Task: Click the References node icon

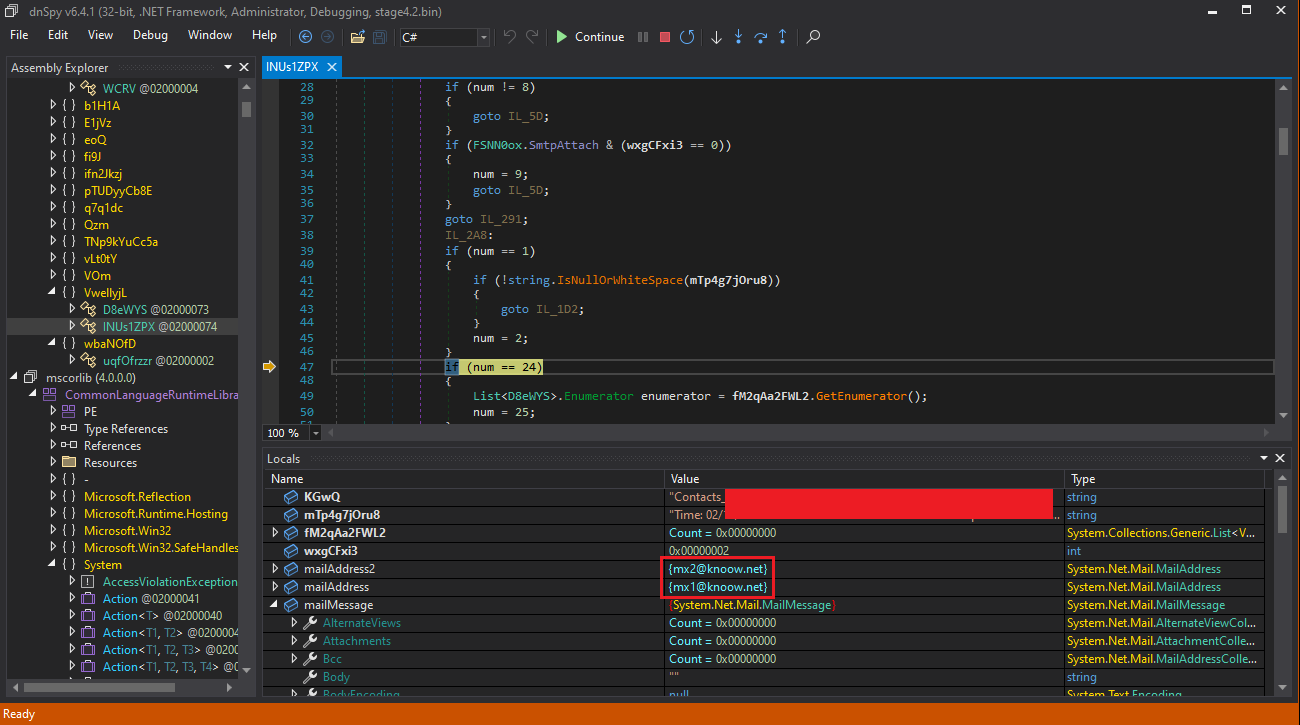Action: [x=69, y=445]
